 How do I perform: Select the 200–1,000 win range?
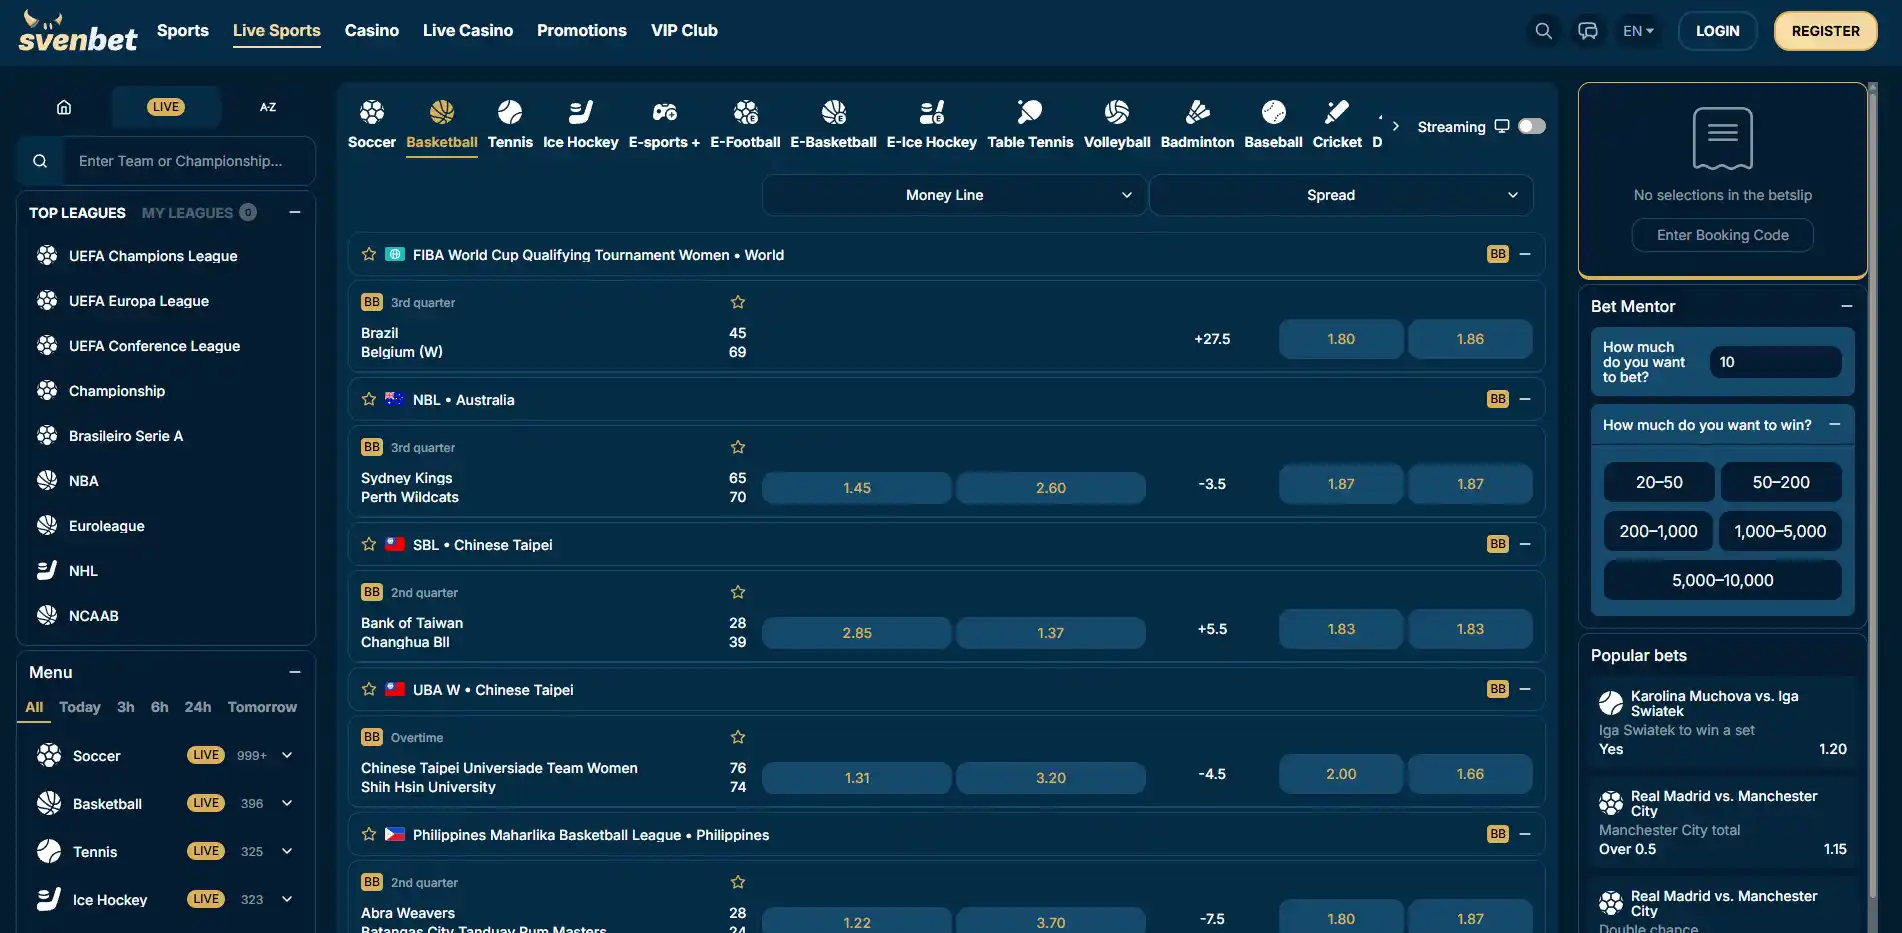[1658, 531]
